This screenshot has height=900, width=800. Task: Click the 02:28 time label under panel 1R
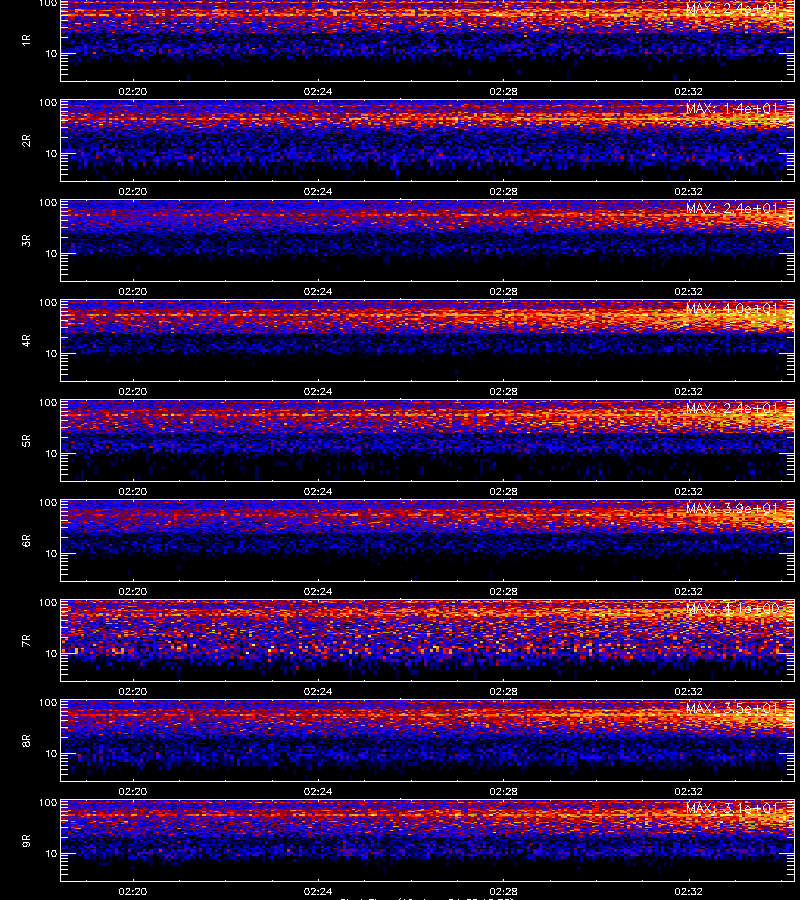[x=503, y=92]
